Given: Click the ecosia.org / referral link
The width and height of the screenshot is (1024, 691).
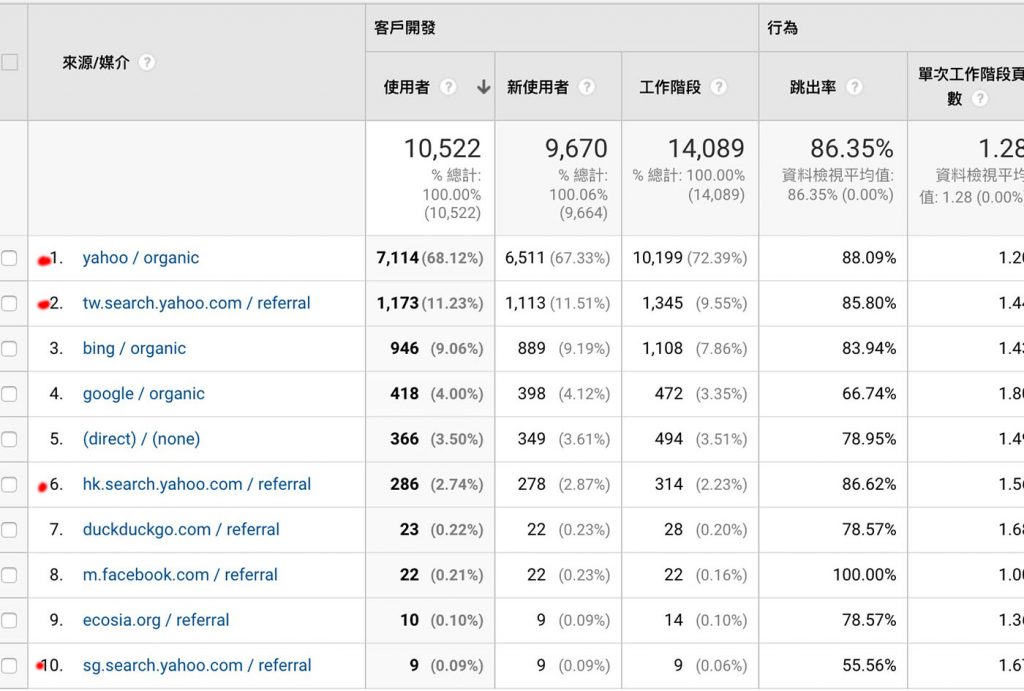Looking at the screenshot, I should coord(156,620).
